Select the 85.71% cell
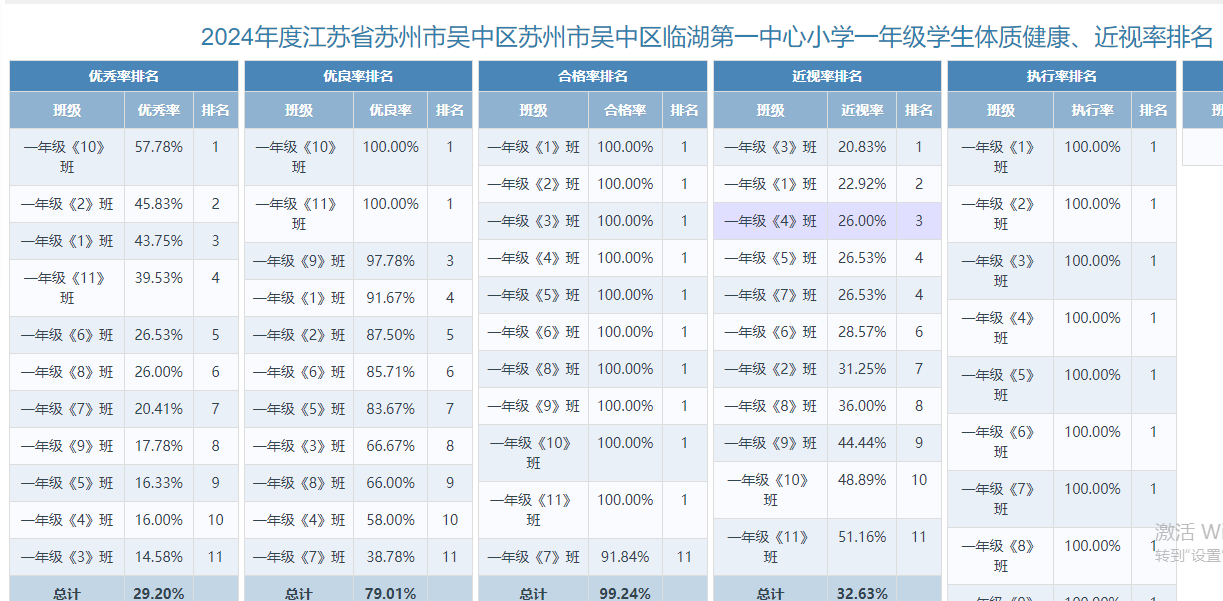The height and width of the screenshot is (601, 1223). pos(390,372)
